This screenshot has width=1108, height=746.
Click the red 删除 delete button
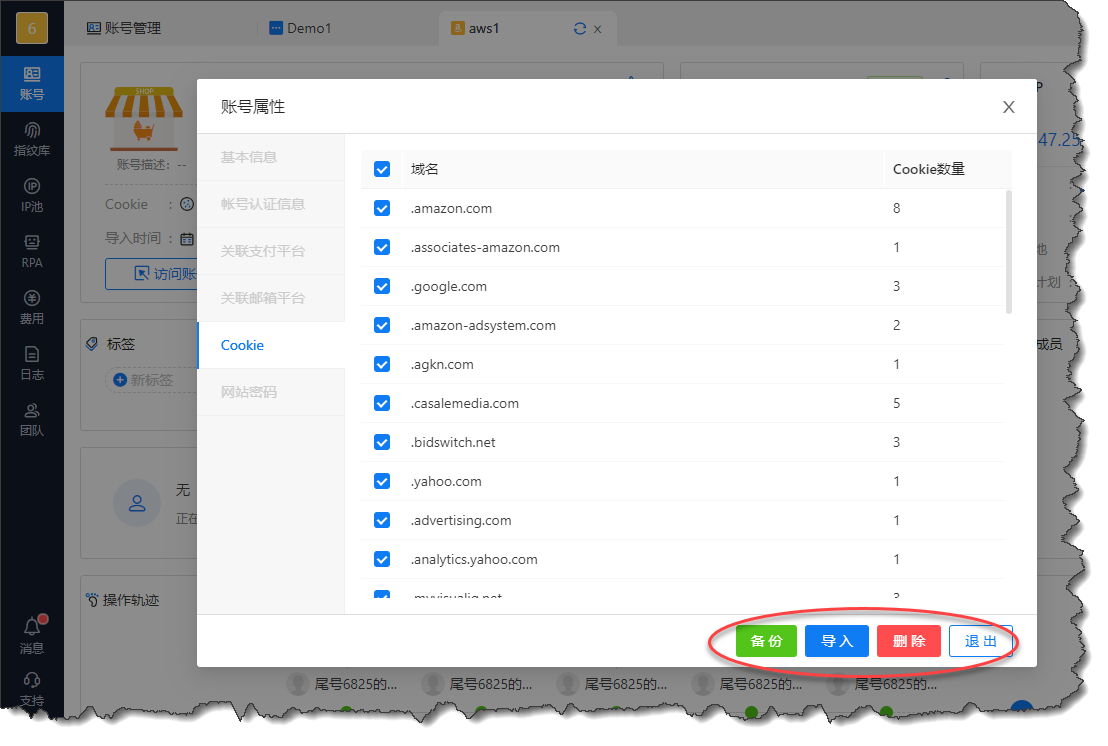909,641
